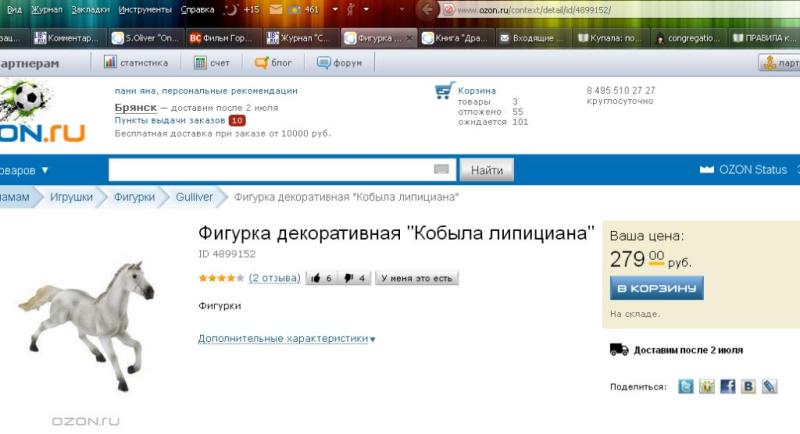Image resolution: width=800 pixels, height=434 pixels.
Task: Share product on Facebook
Action: pyautogui.click(x=727, y=386)
